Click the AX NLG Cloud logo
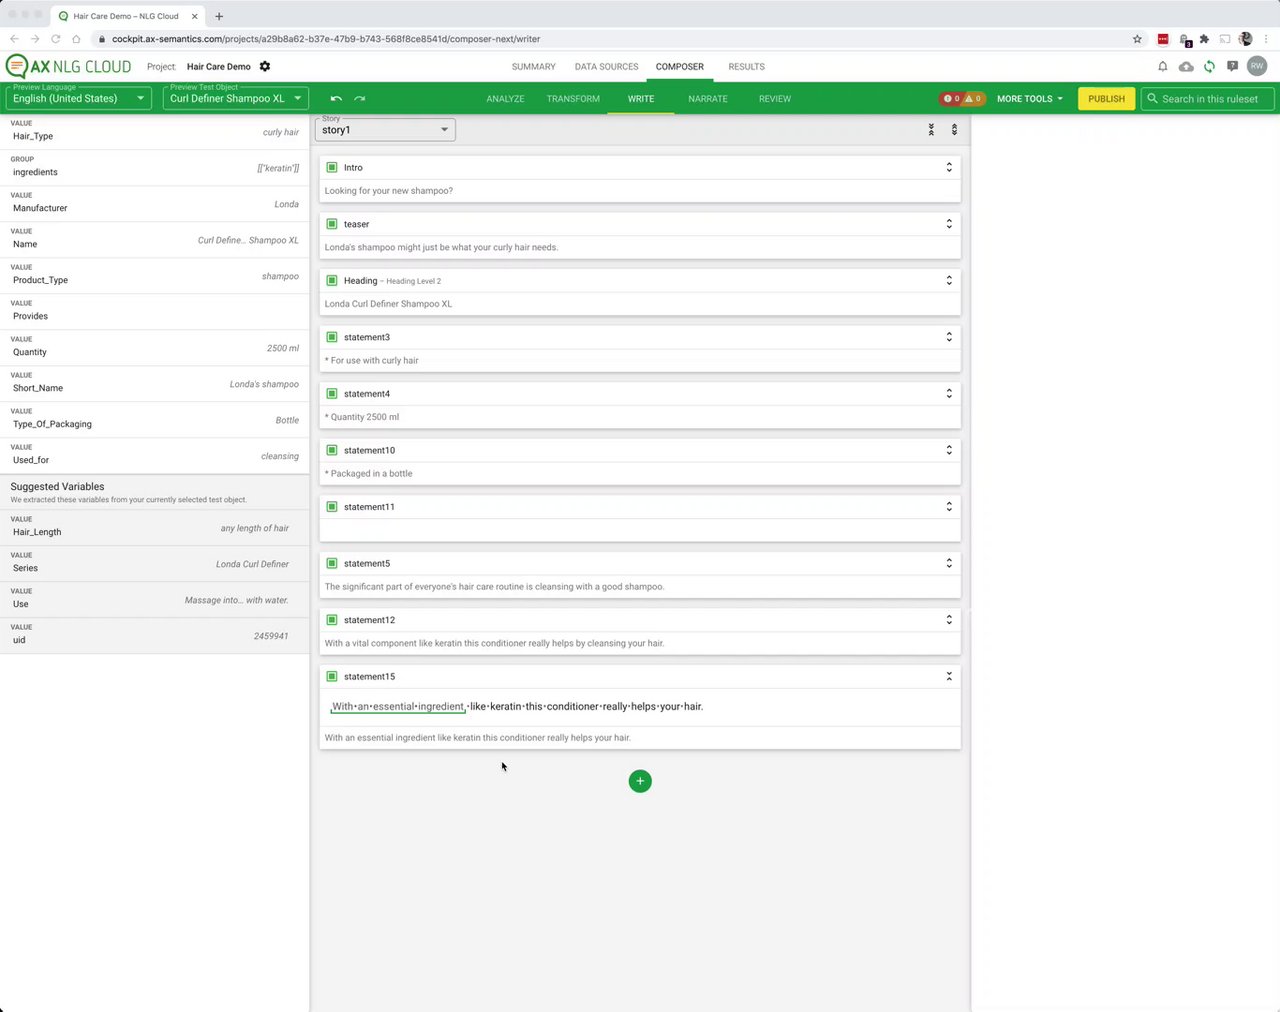 tap(68, 66)
